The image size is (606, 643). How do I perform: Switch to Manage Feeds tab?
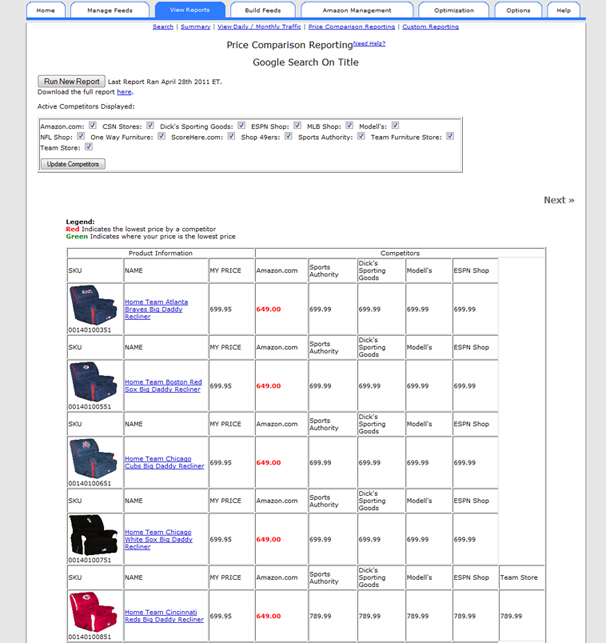pyautogui.click(x=110, y=10)
